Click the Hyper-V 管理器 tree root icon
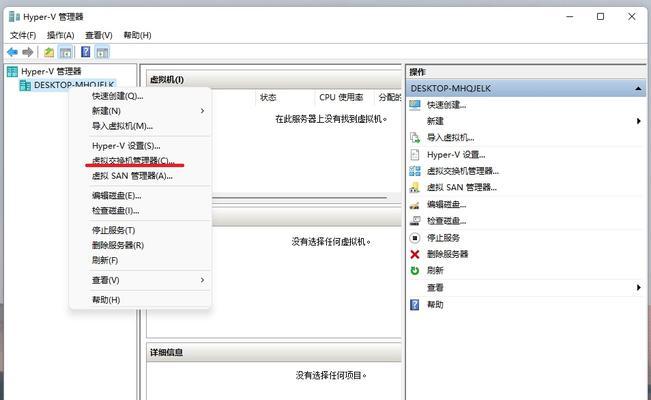 (x=12, y=71)
